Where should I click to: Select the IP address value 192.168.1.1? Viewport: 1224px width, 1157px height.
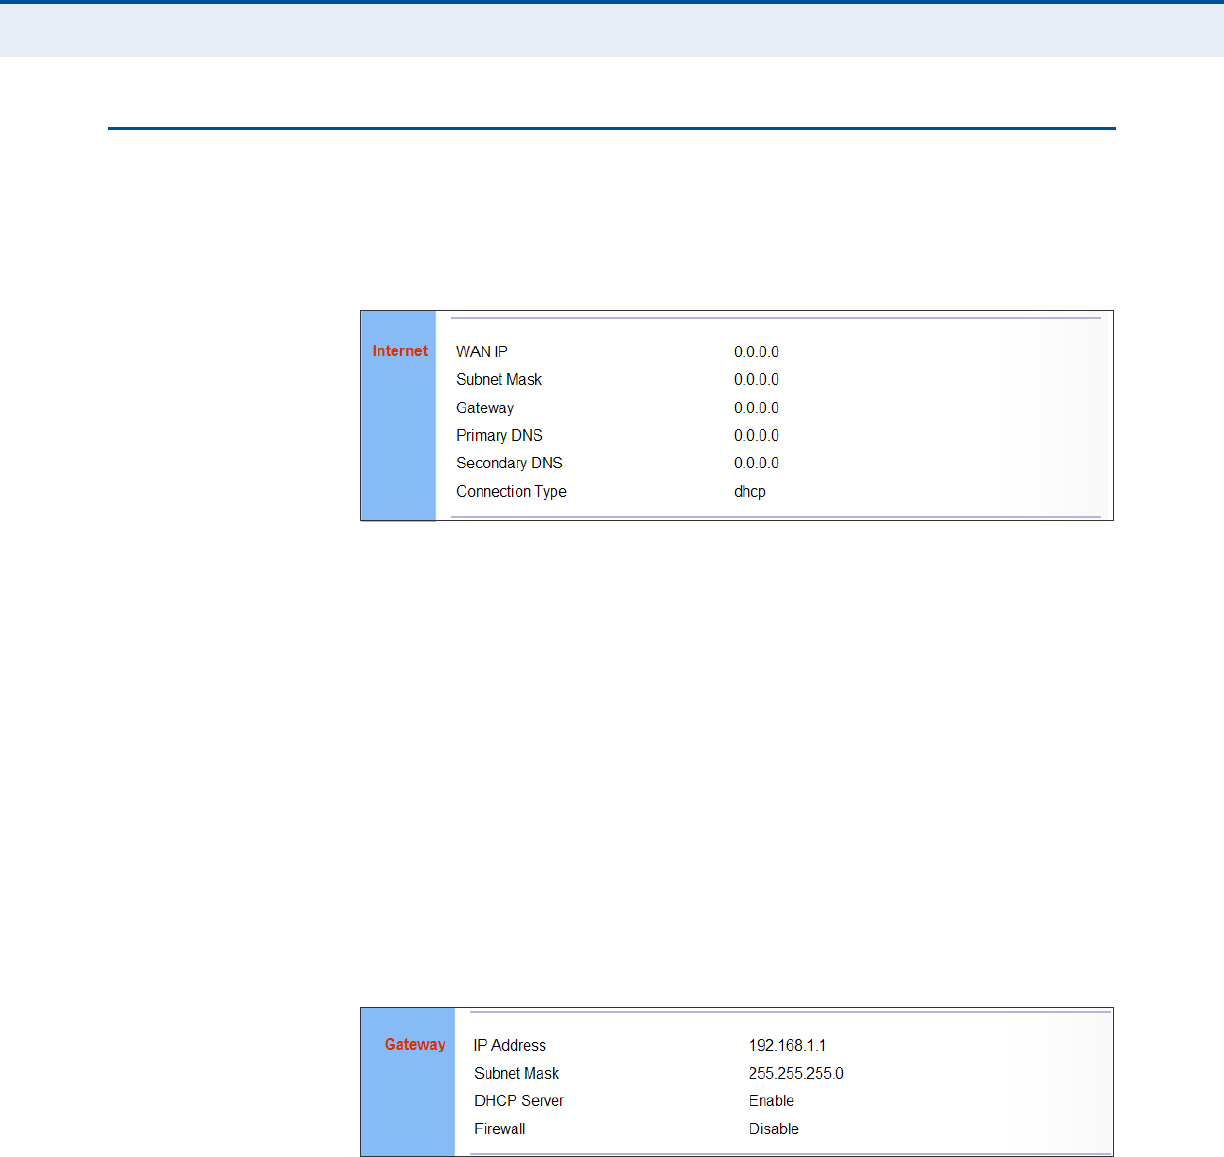tap(787, 1046)
